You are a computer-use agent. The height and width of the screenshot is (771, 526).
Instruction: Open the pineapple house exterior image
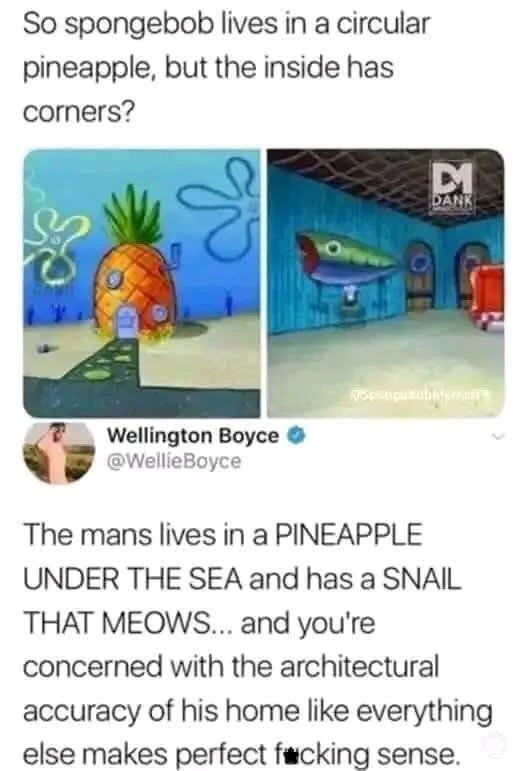[x=142, y=283]
